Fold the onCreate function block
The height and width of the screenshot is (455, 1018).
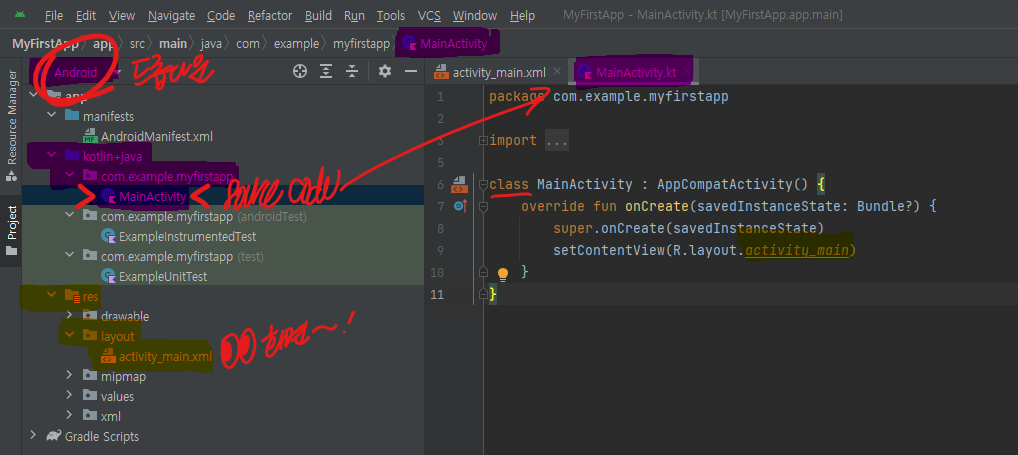[x=482, y=206]
